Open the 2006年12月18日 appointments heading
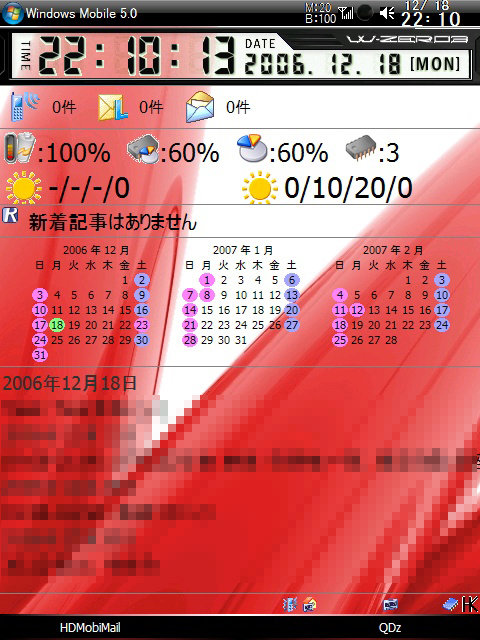Image resolution: width=480 pixels, height=640 pixels. click(x=69, y=383)
